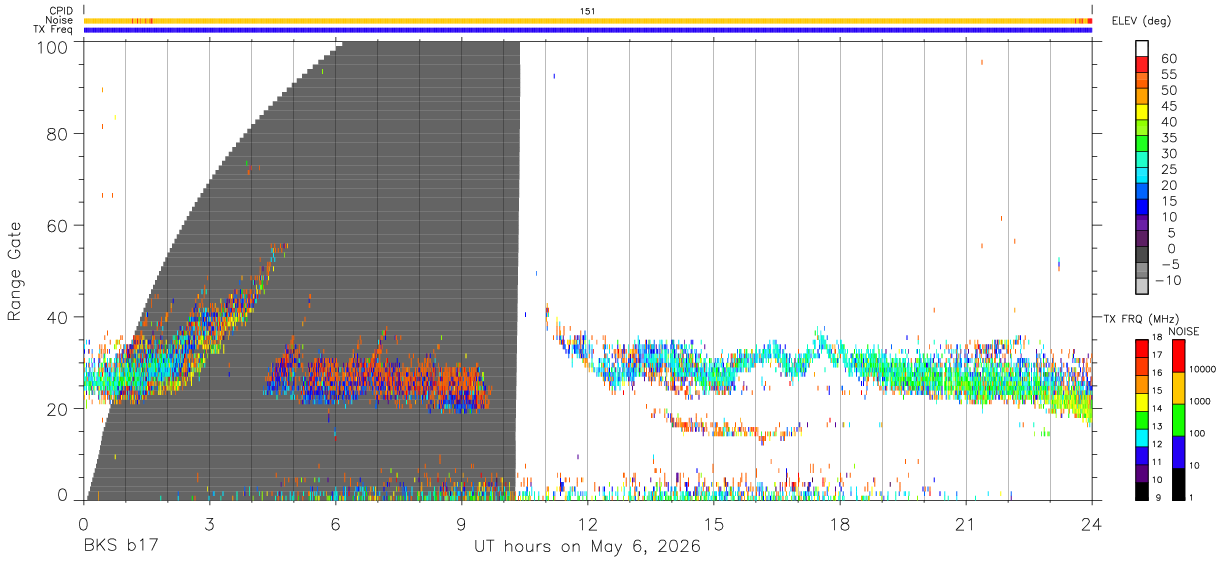Viewport: 1228px width, 567px height.
Task: Pick the green NOISE segment between 100 and 1000
Action: click(1177, 419)
